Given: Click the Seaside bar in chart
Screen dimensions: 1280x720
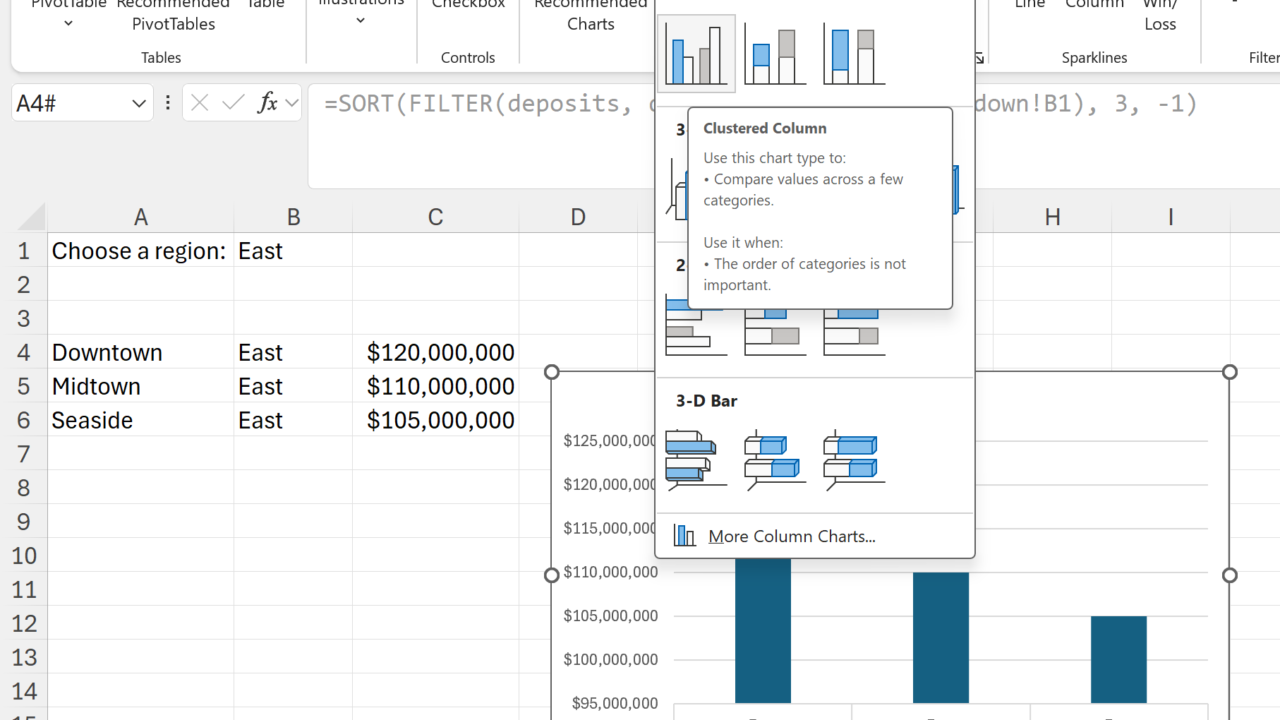Looking at the screenshot, I should tap(1118, 659).
